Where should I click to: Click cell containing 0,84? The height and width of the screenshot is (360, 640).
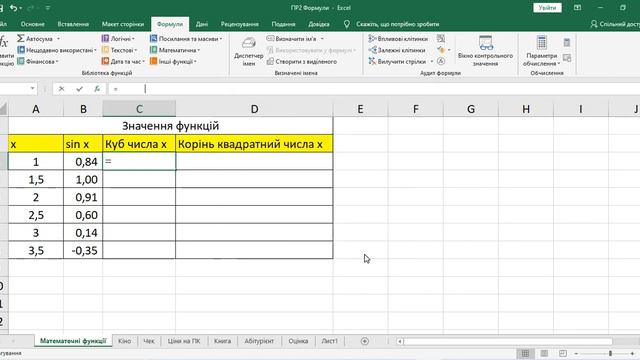point(83,162)
